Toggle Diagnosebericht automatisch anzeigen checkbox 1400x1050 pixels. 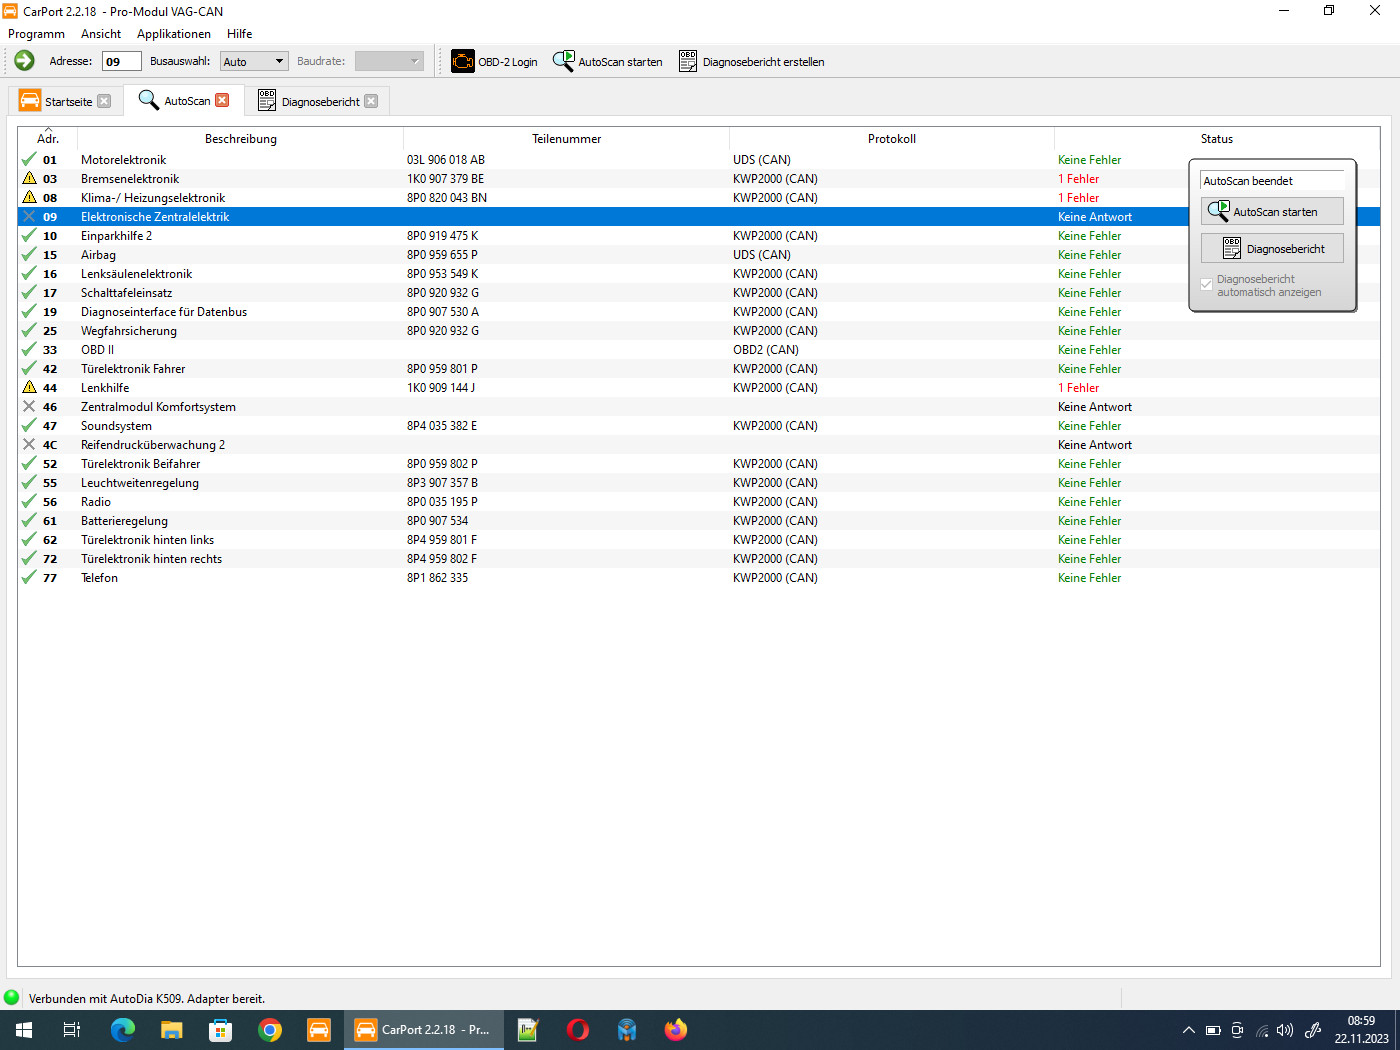[x=1207, y=285]
